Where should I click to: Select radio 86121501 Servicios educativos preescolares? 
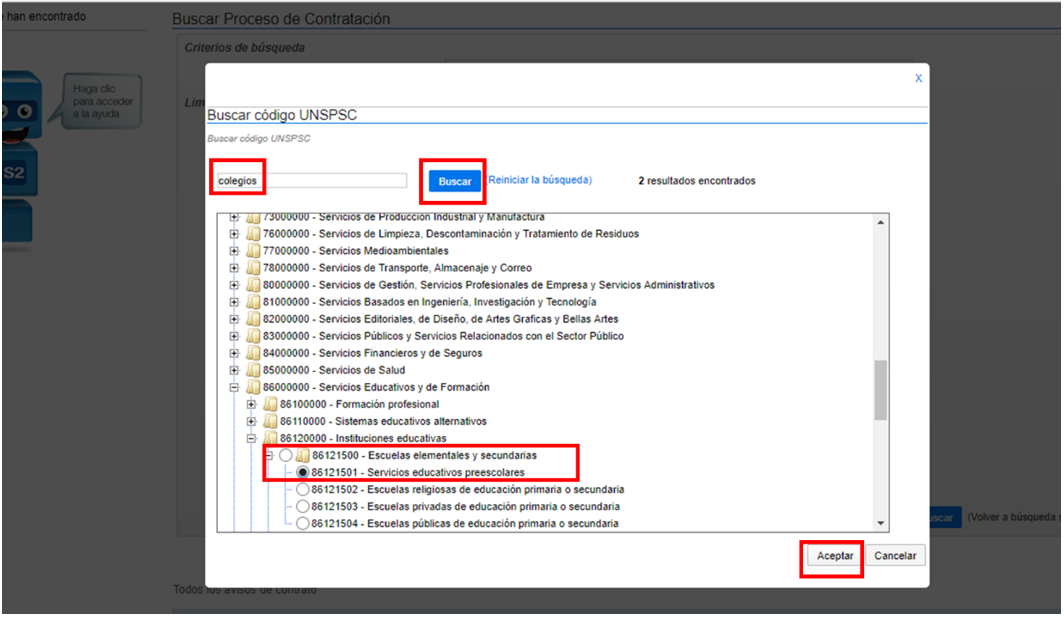click(303, 472)
